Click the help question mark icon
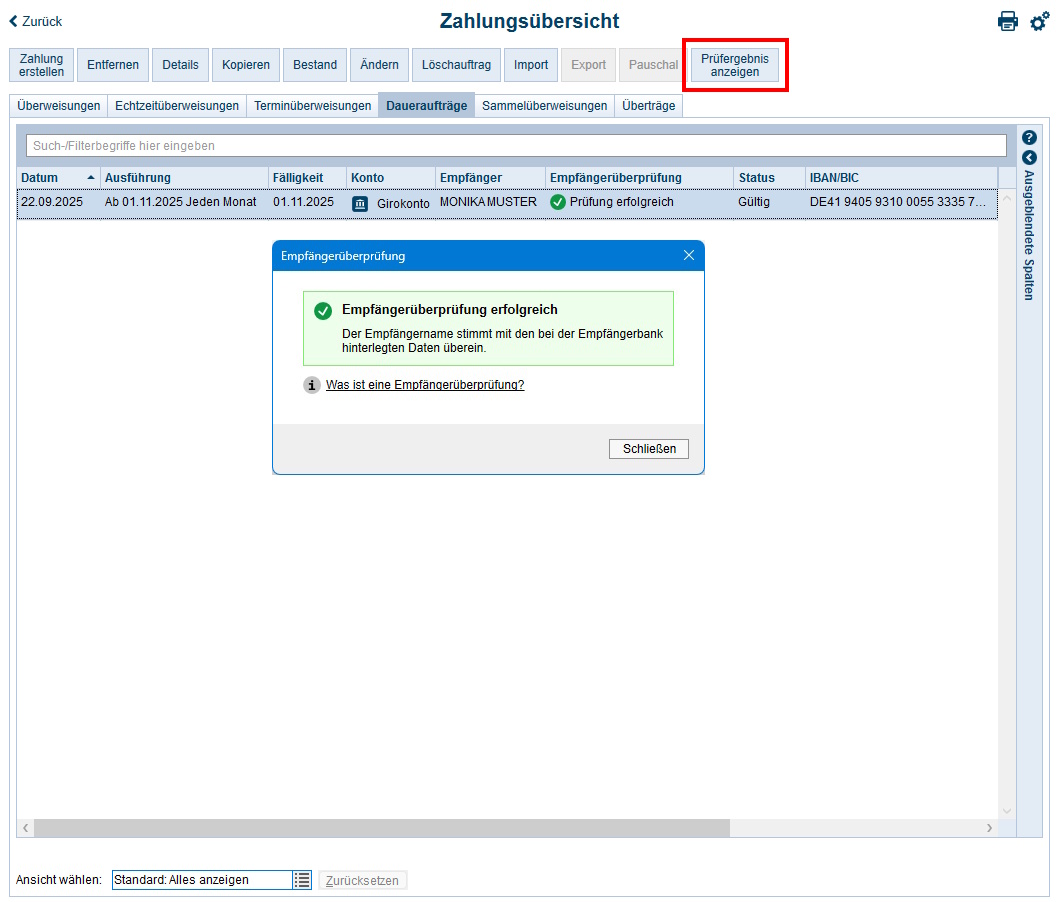Viewport: 1058px width, 902px height. pyautogui.click(x=1029, y=138)
